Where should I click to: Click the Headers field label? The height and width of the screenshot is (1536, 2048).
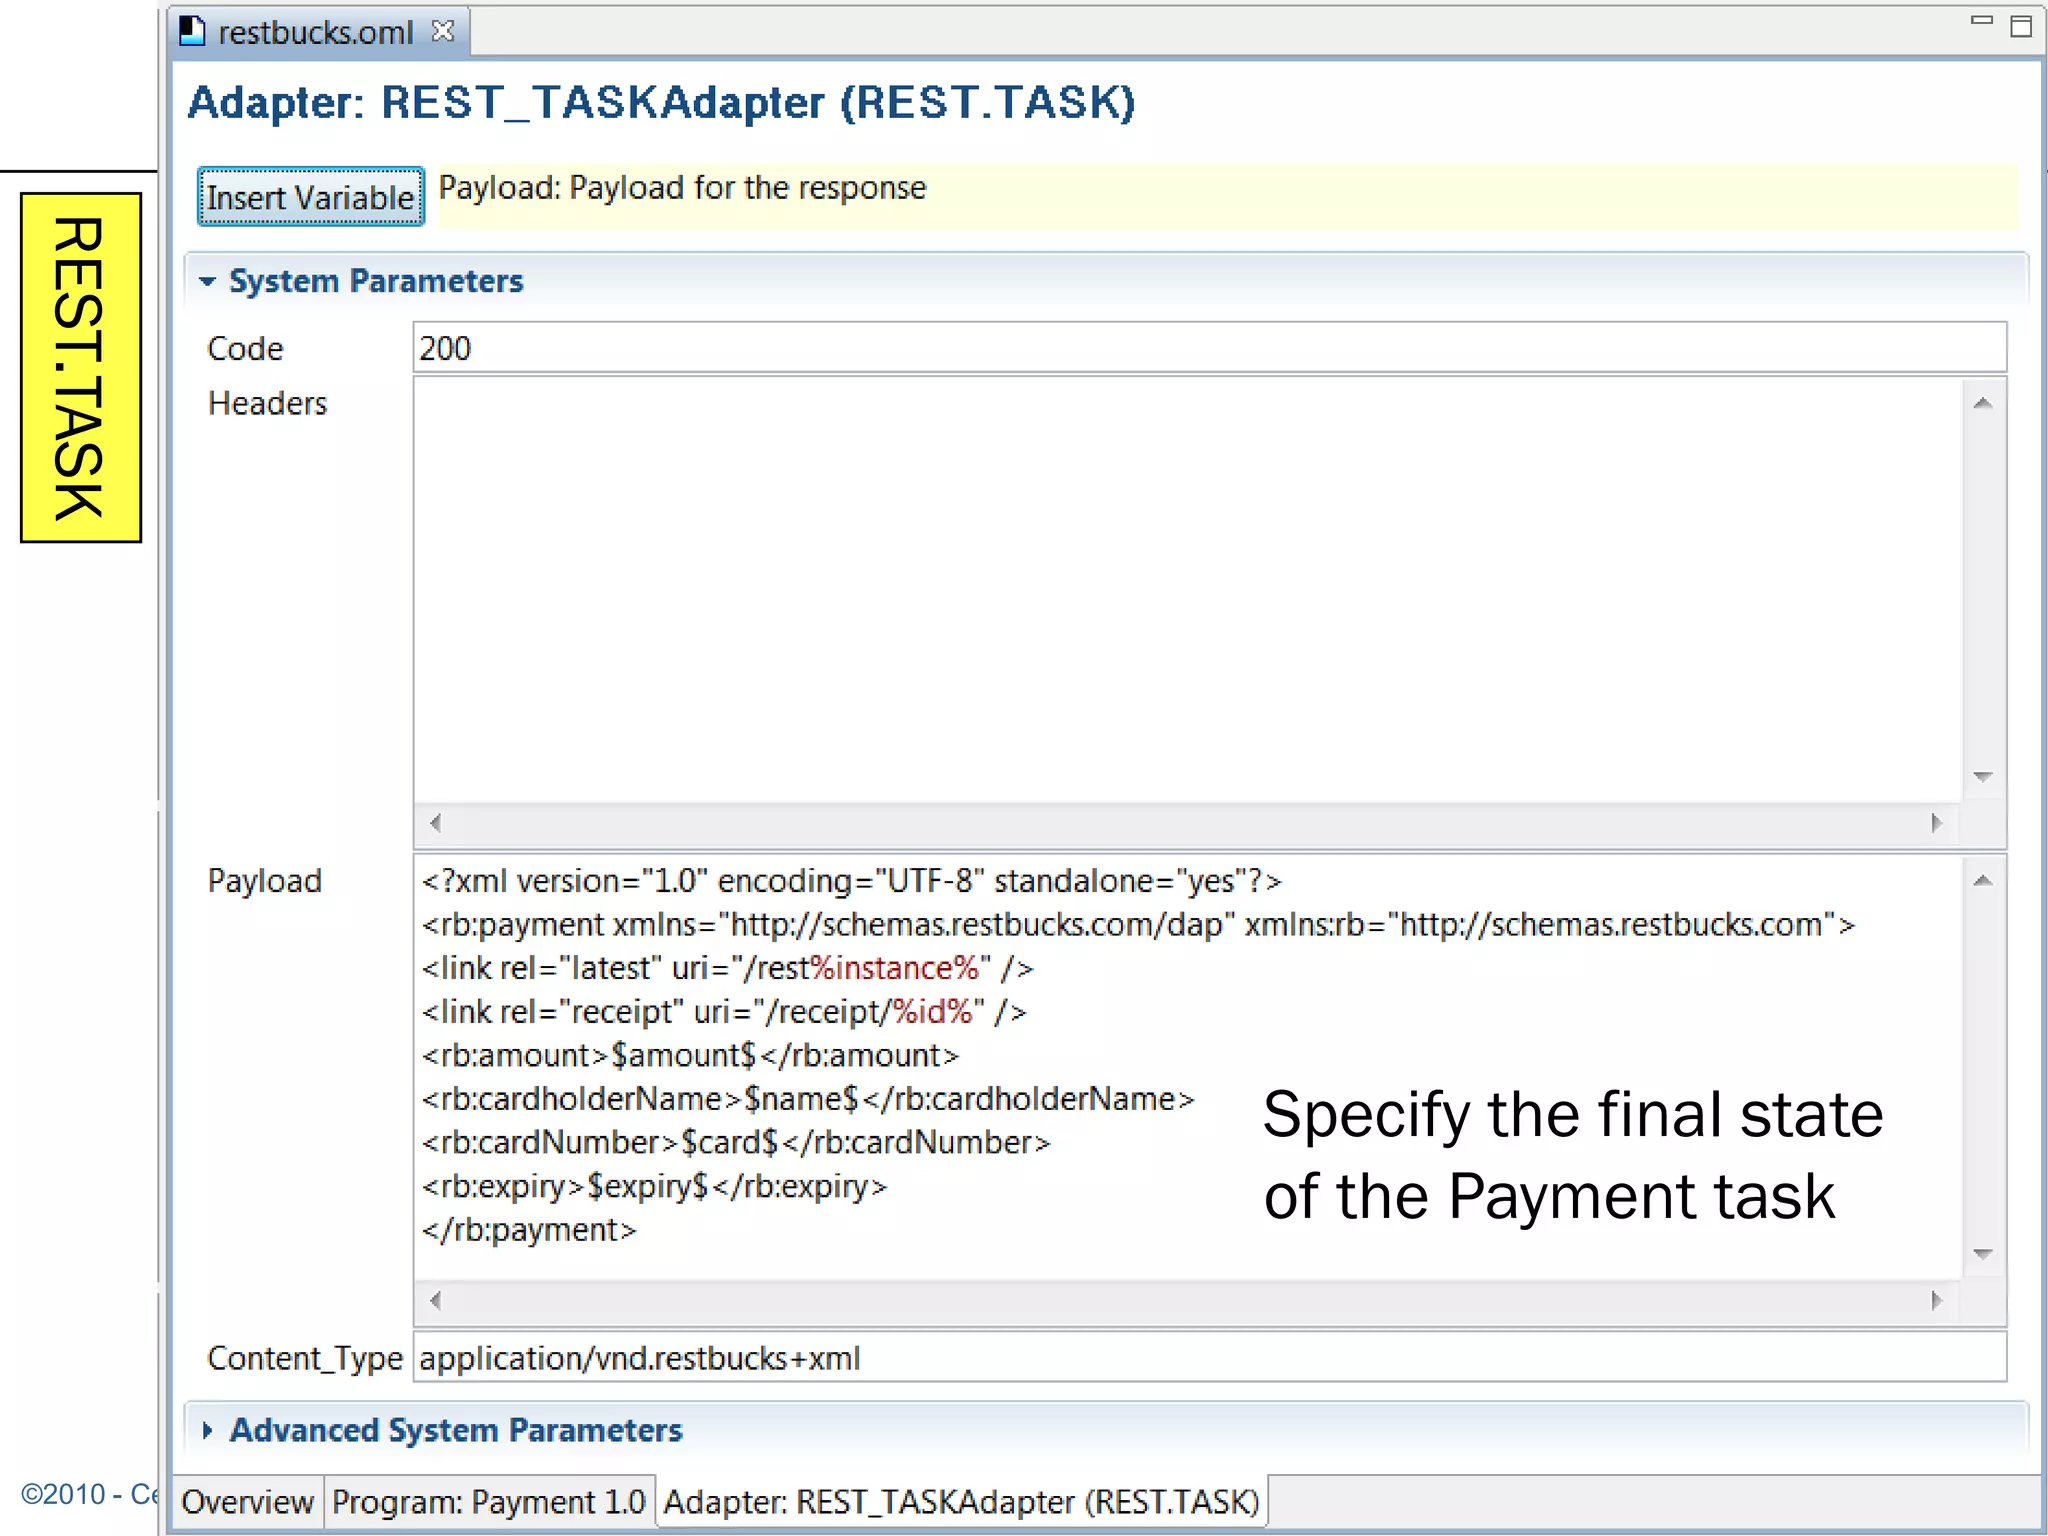(267, 403)
